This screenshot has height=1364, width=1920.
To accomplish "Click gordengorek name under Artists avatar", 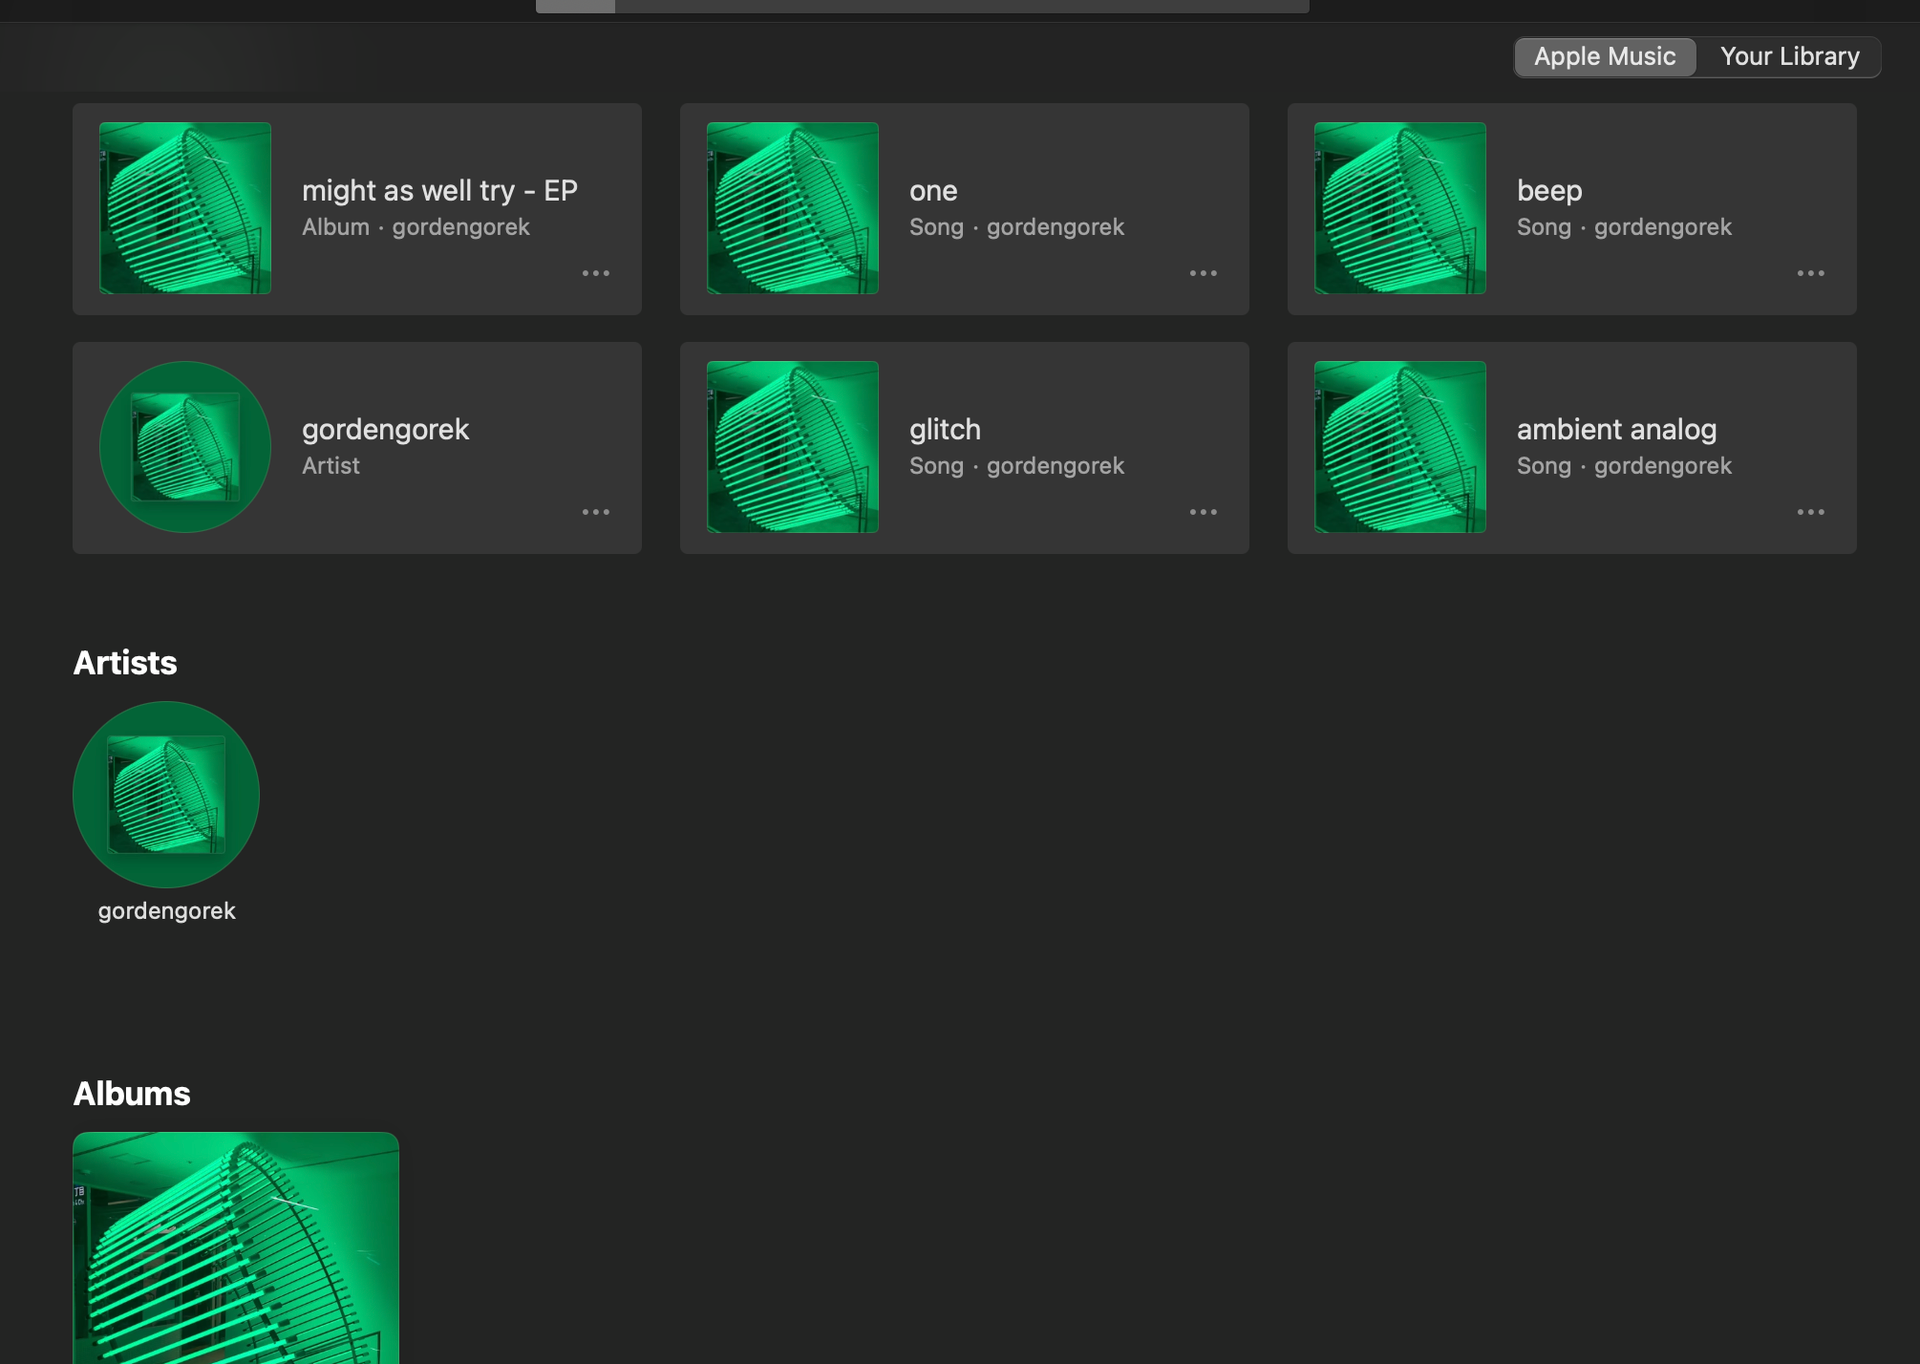I will pyautogui.click(x=166, y=911).
